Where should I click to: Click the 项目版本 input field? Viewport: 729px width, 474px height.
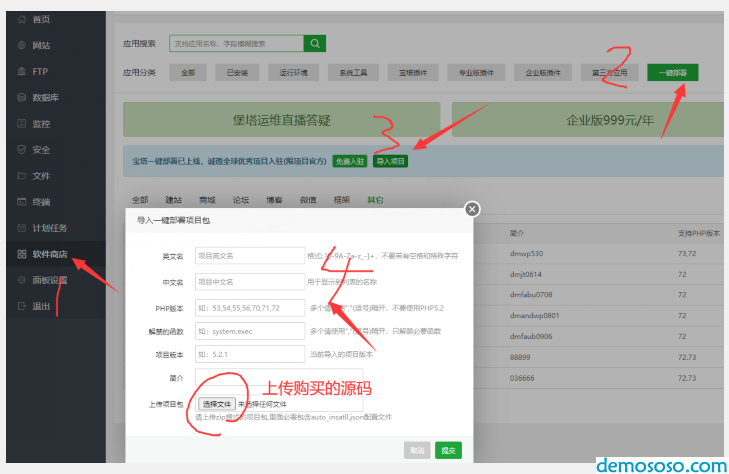coord(250,354)
